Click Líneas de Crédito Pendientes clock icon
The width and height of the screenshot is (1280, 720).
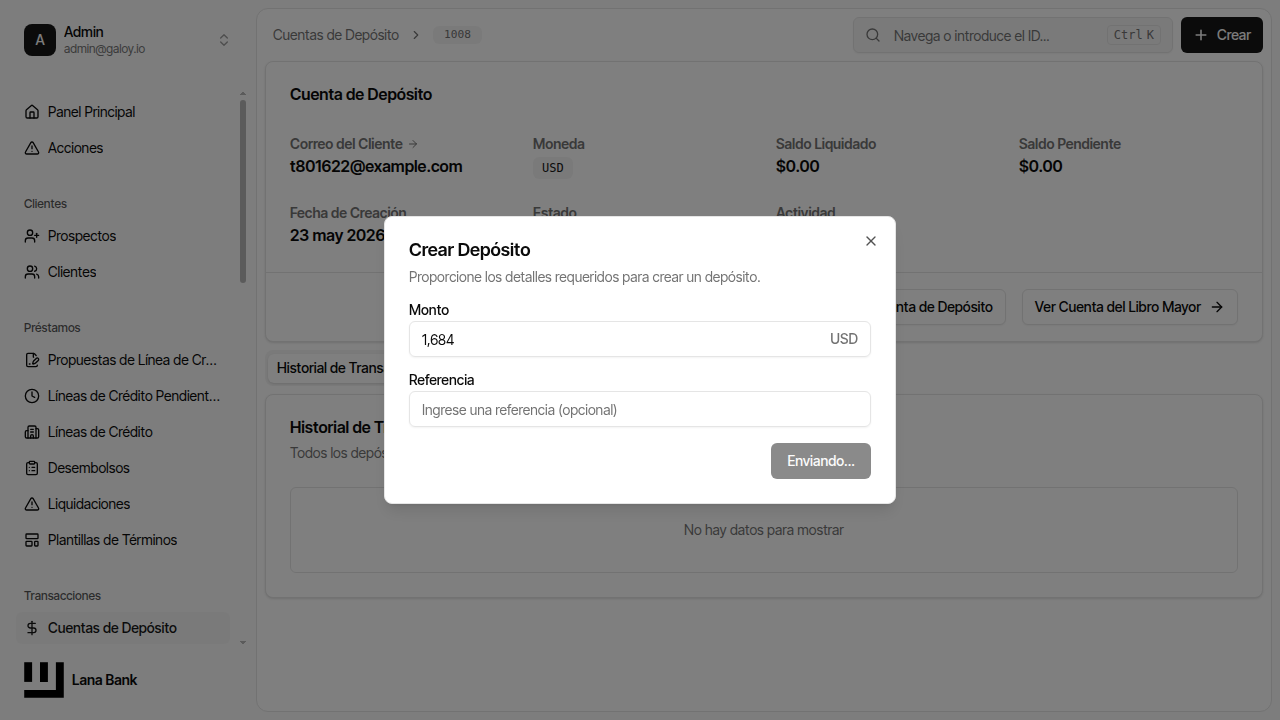pyautogui.click(x=32, y=396)
